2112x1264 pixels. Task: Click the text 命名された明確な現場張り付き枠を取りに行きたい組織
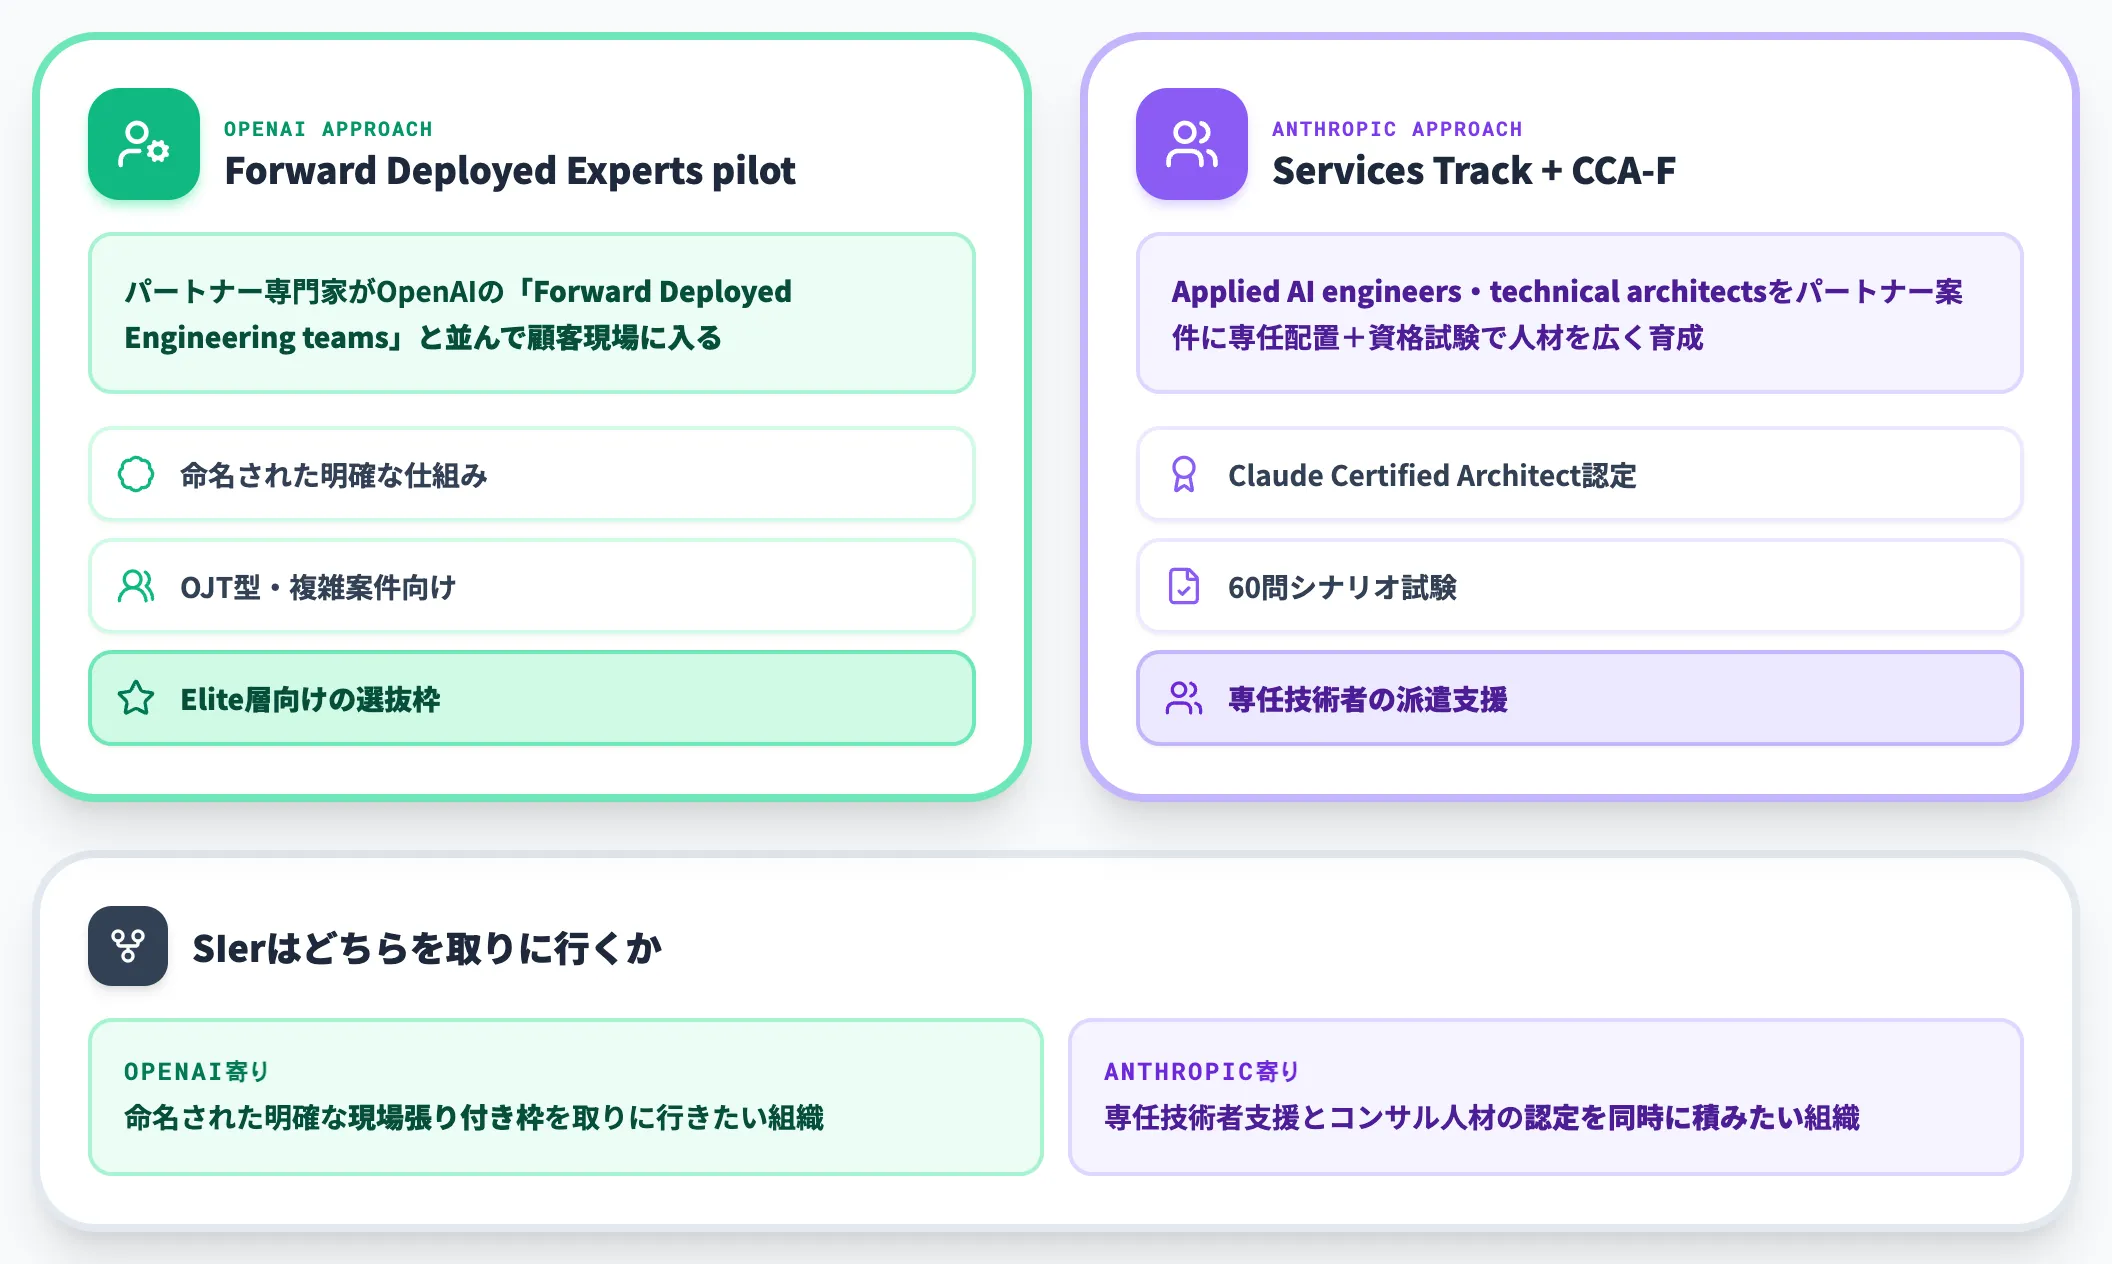coord(474,1117)
